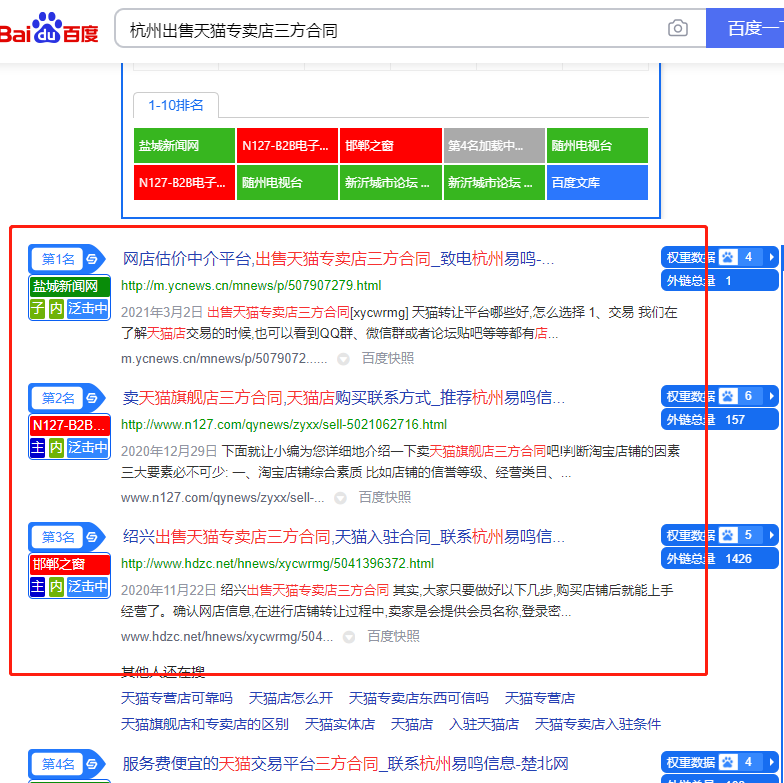Open first result title 网店估价中介平台
The width and height of the screenshot is (784, 783).
[338, 259]
